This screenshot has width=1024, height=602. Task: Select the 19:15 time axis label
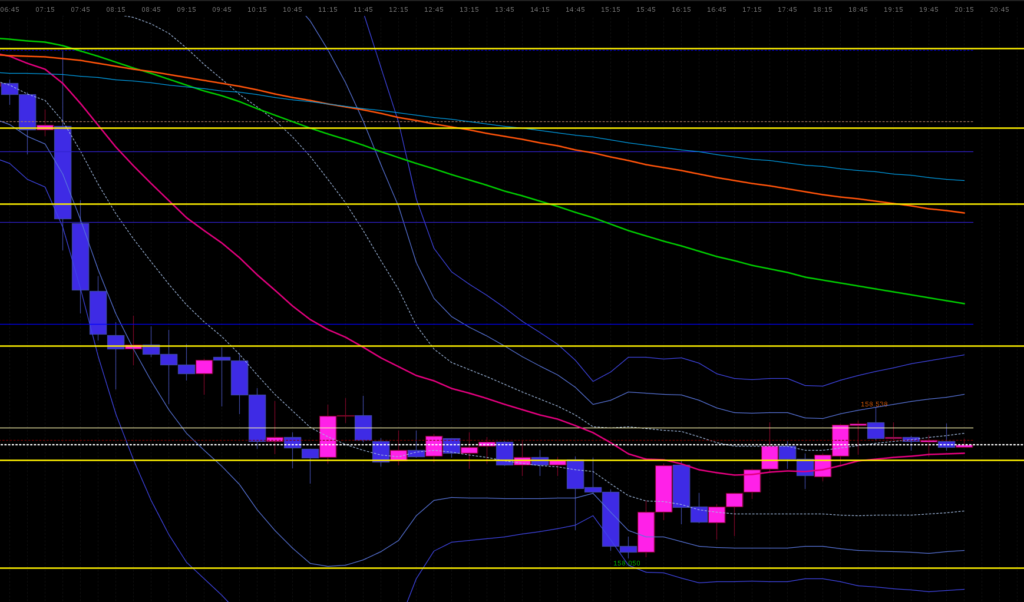point(893,9)
